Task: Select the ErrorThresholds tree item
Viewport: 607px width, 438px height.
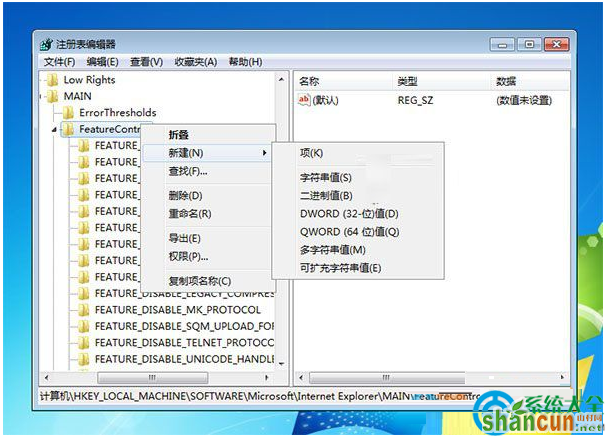Action: coord(118,113)
